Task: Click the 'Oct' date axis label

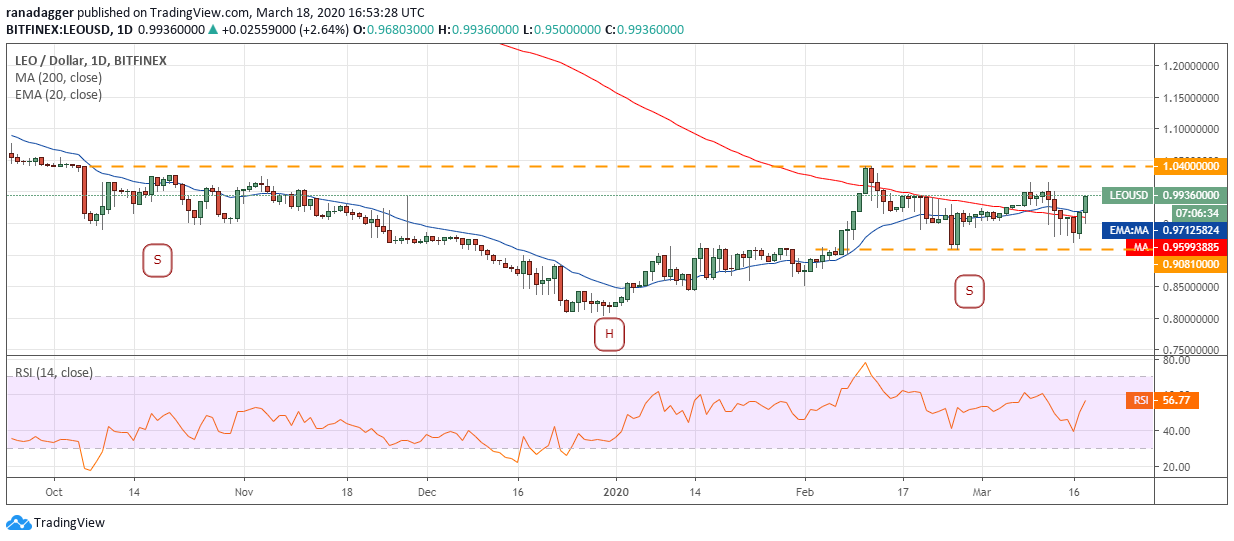Action: click(x=54, y=492)
